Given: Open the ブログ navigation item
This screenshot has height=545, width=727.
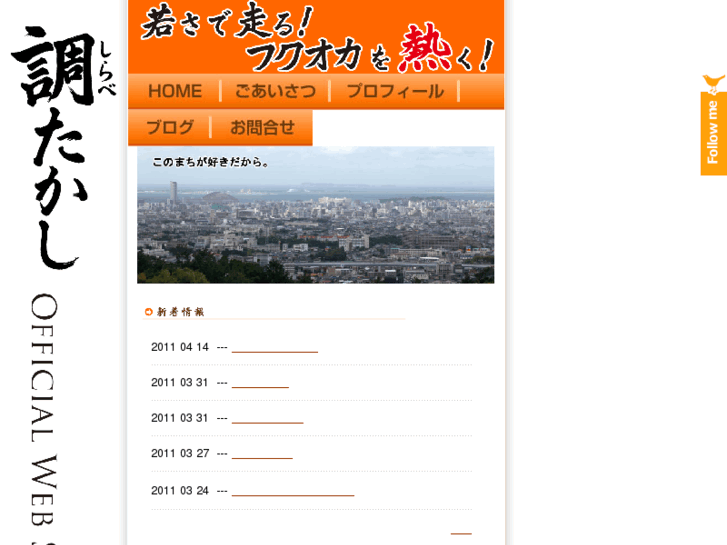Looking at the screenshot, I should coord(170,128).
